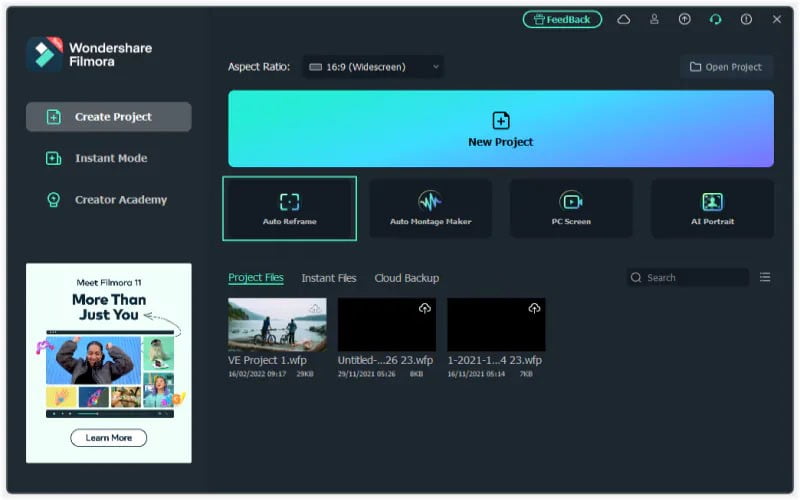Screen dimensions: 800x500
Task: Open VE Project 1.wfp thumbnail
Action: pos(277,324)
